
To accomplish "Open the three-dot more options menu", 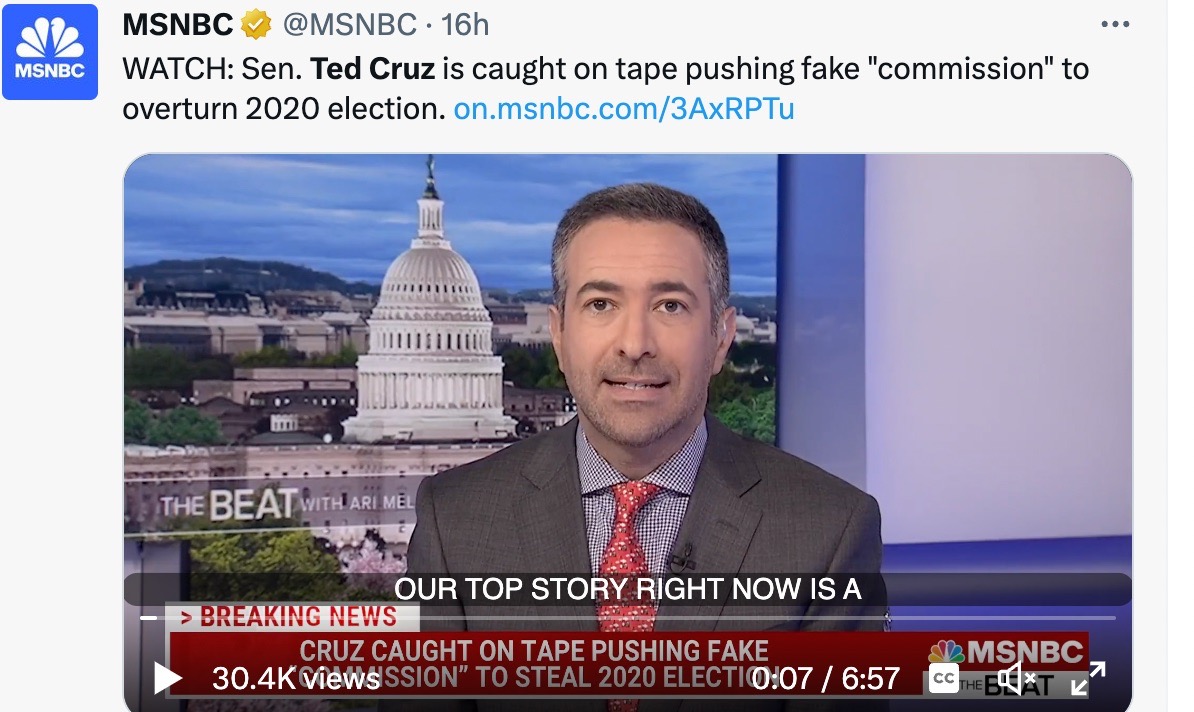I will click(x=1115, y=24).
